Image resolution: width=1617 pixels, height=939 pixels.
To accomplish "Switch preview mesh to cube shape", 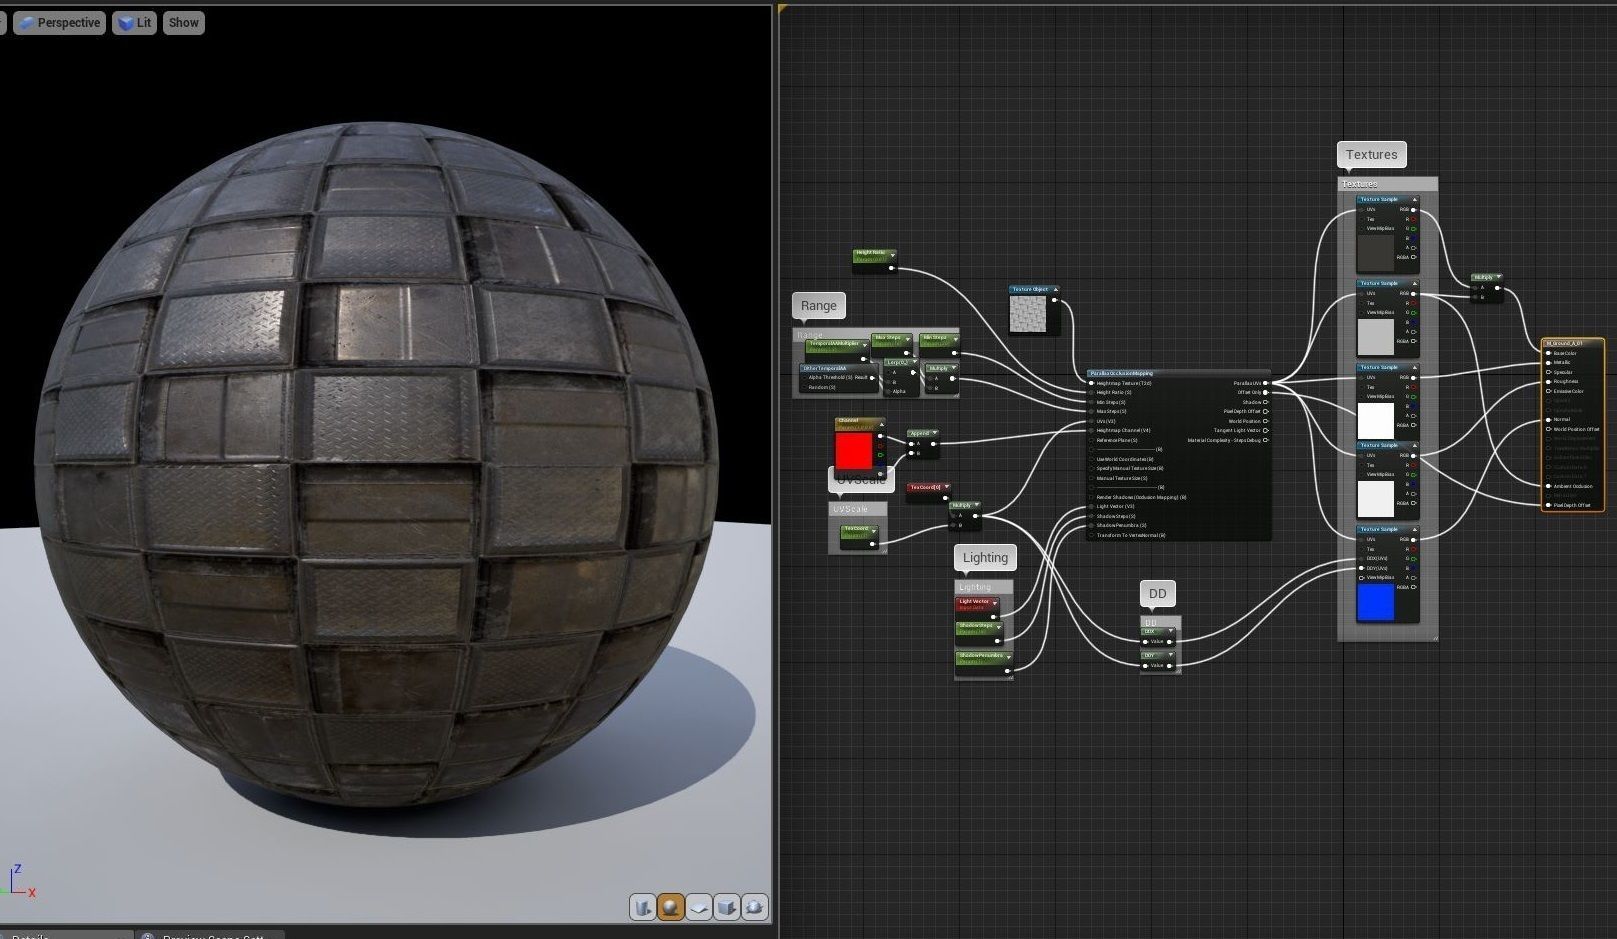I will click(x=726, y=907).
